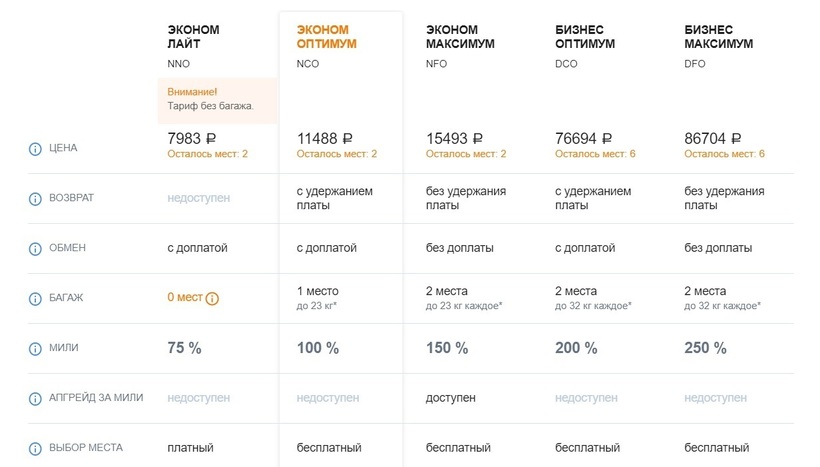The width and height of the screenshot is (820, 467).
Task: Click the 0 мест baggage text
Action: [184, 298]
